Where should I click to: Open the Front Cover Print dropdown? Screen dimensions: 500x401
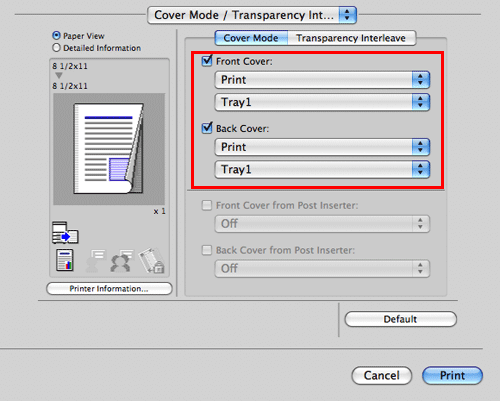click(x=322, y=80)
